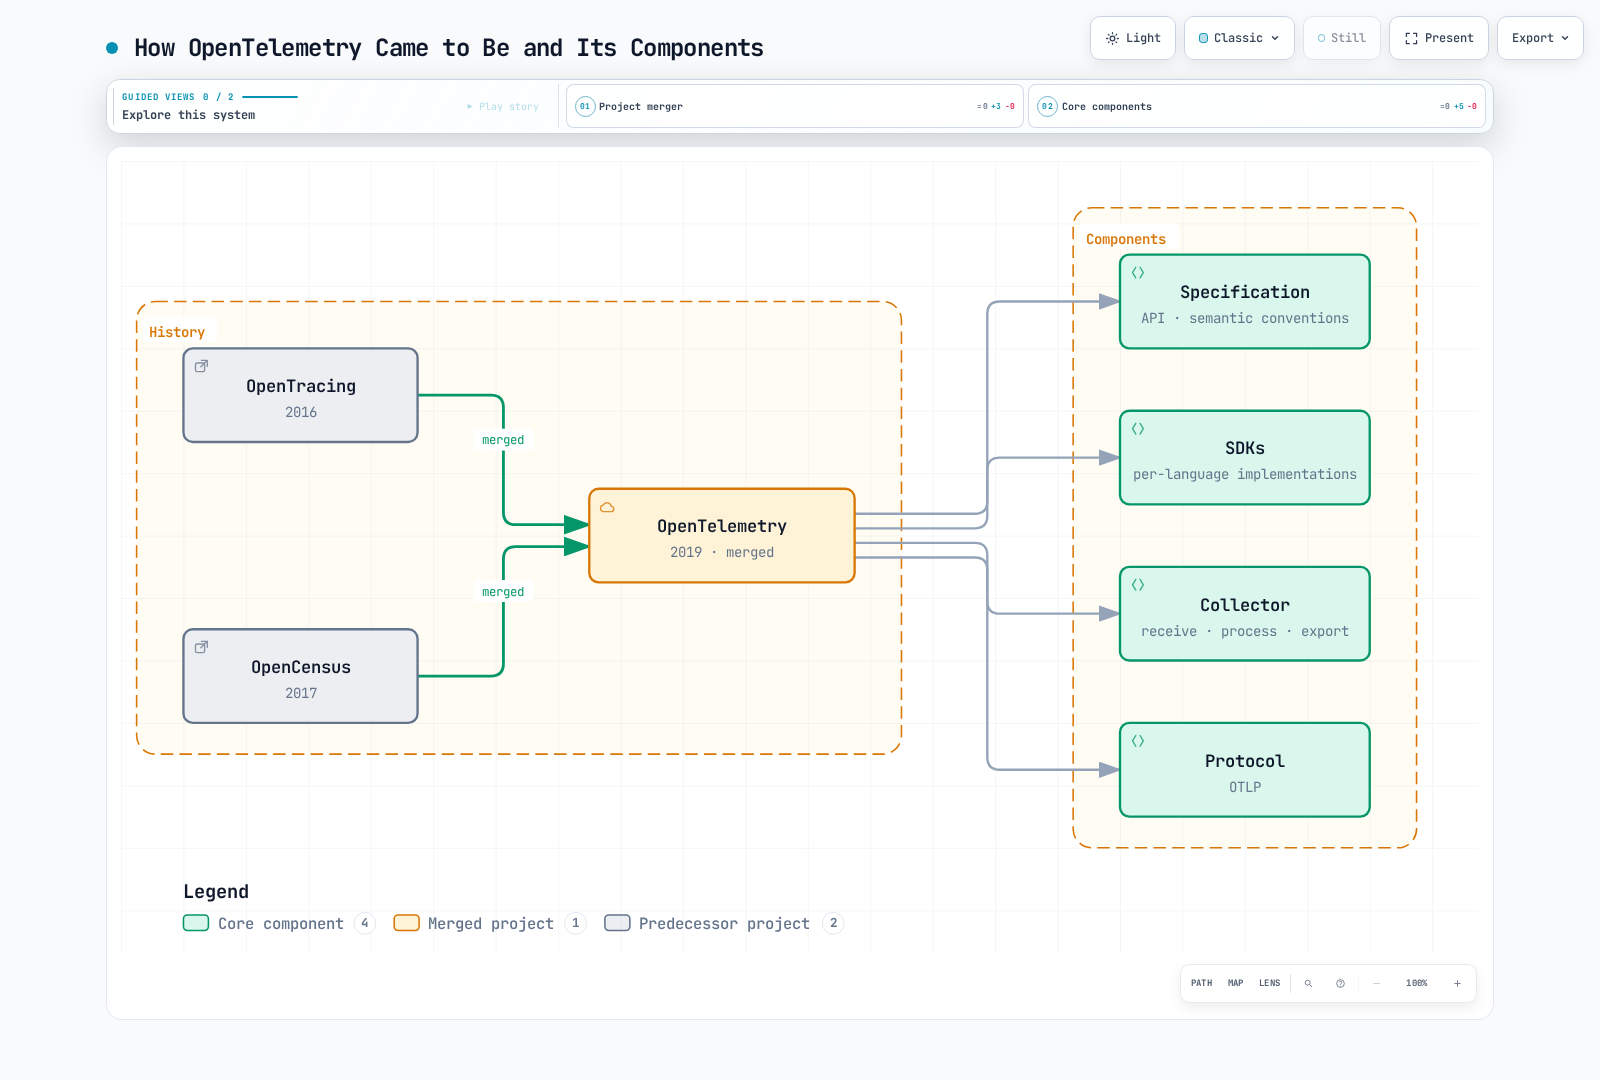Click the OpenTracing external-link icon
The height and width of the screenshot is (1080, 1600).
(x=201, y=366)
